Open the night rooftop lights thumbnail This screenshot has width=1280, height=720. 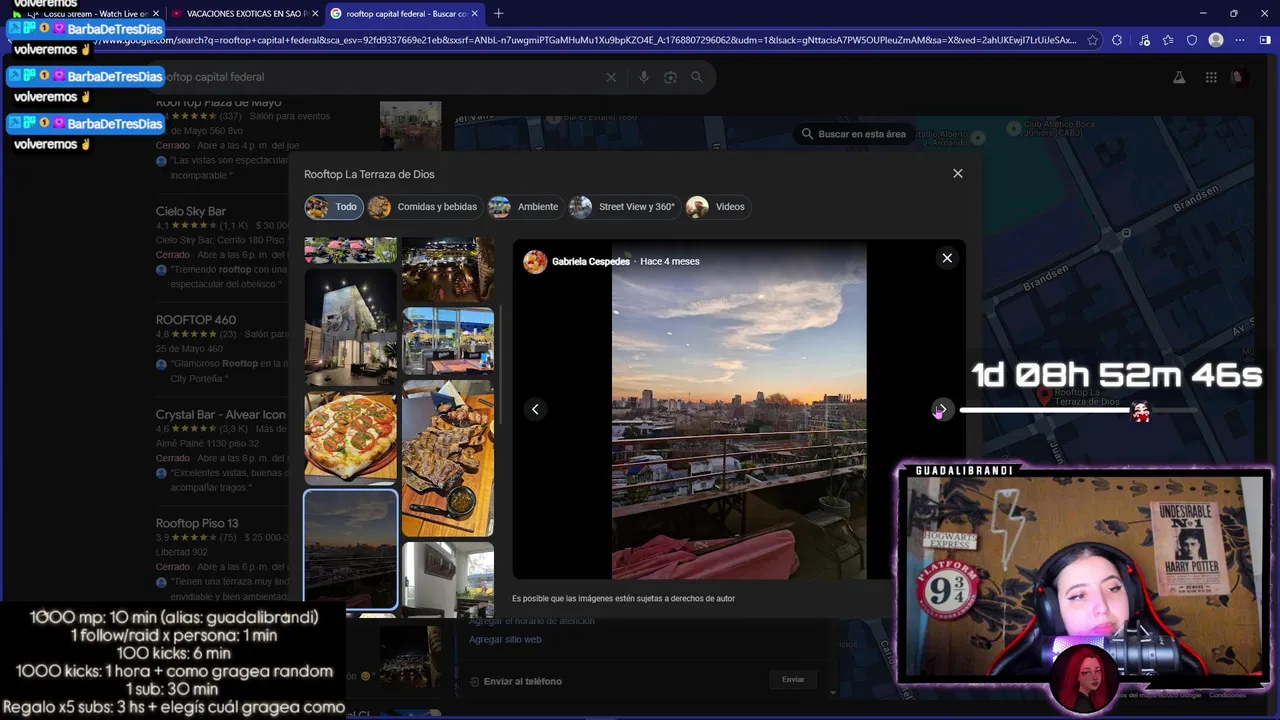coord(448,268)
